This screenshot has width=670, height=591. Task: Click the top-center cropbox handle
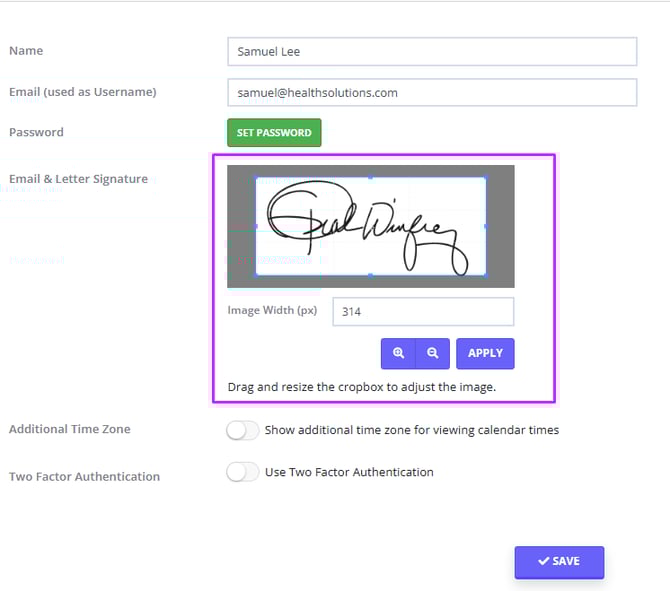point(371,178)
